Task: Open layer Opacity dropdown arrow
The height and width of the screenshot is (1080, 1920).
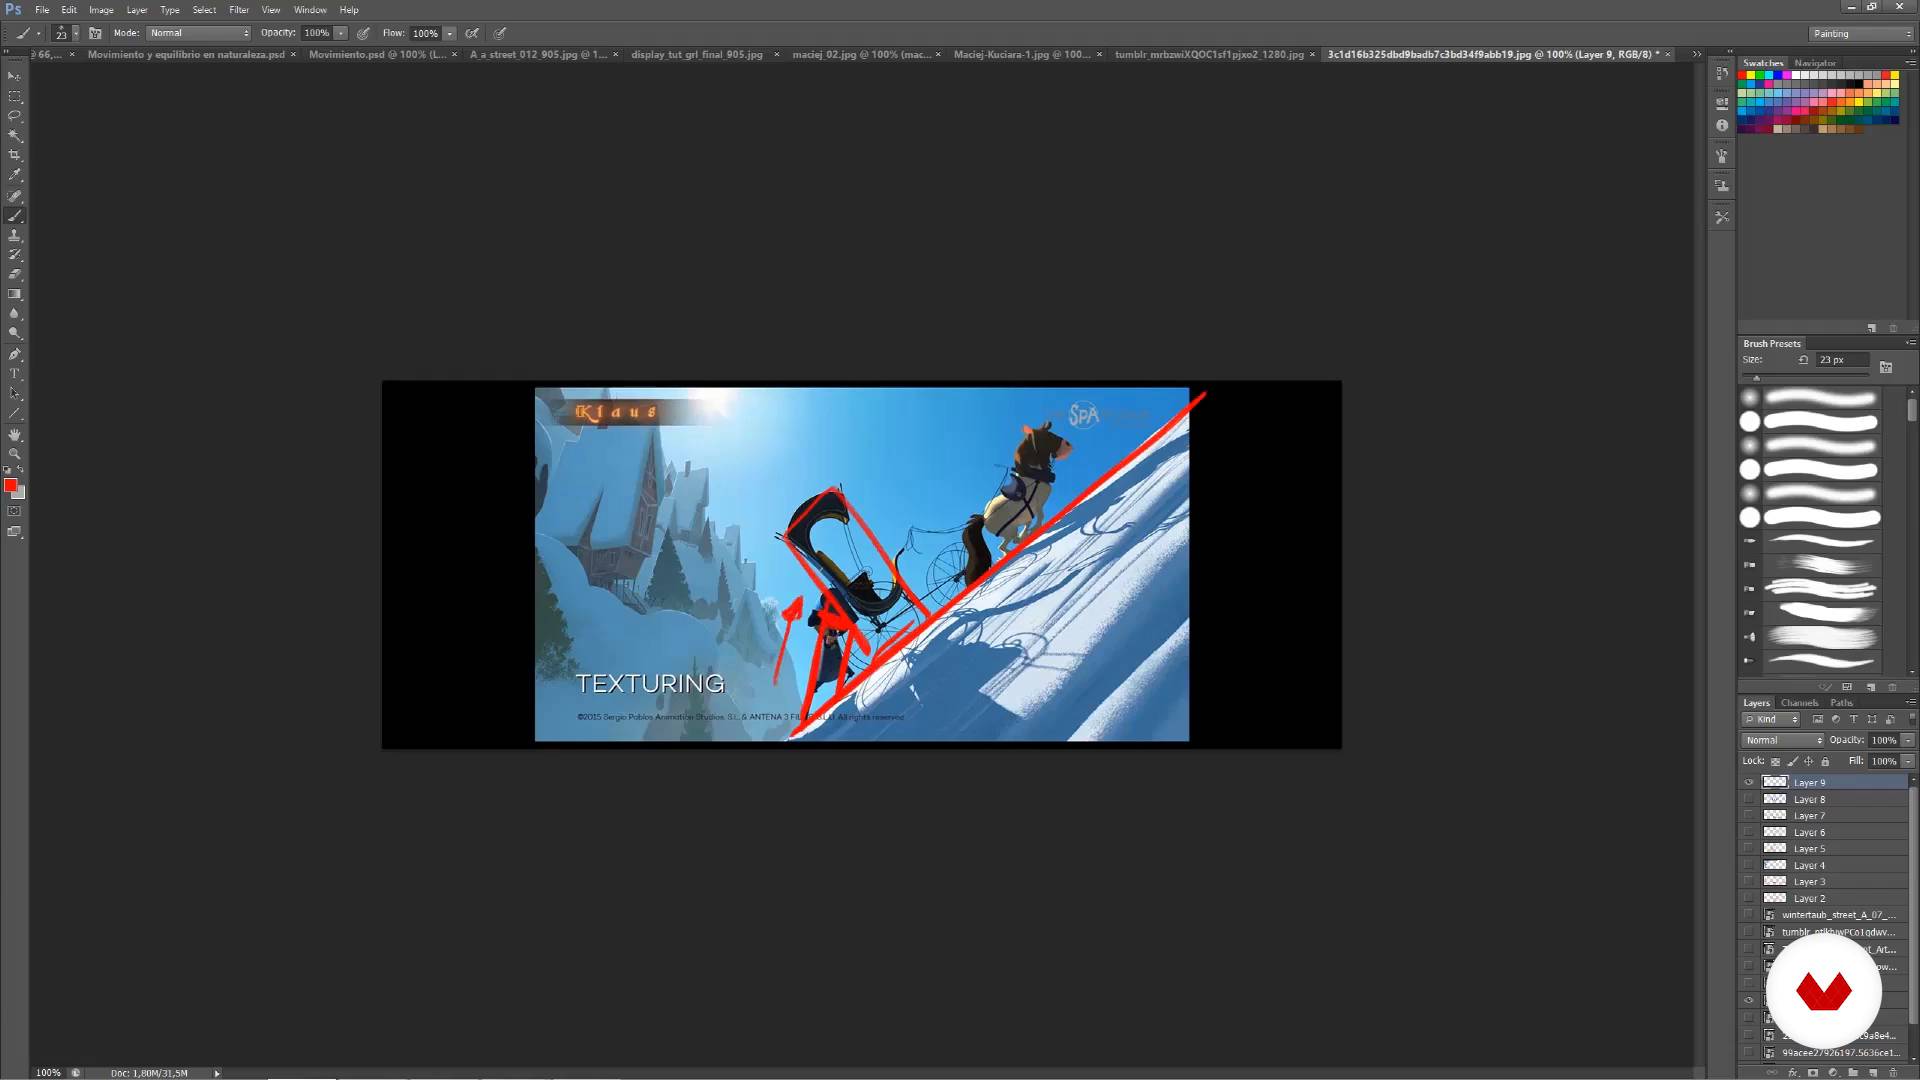Action: pyautogui.click(x=1908, y=740)
